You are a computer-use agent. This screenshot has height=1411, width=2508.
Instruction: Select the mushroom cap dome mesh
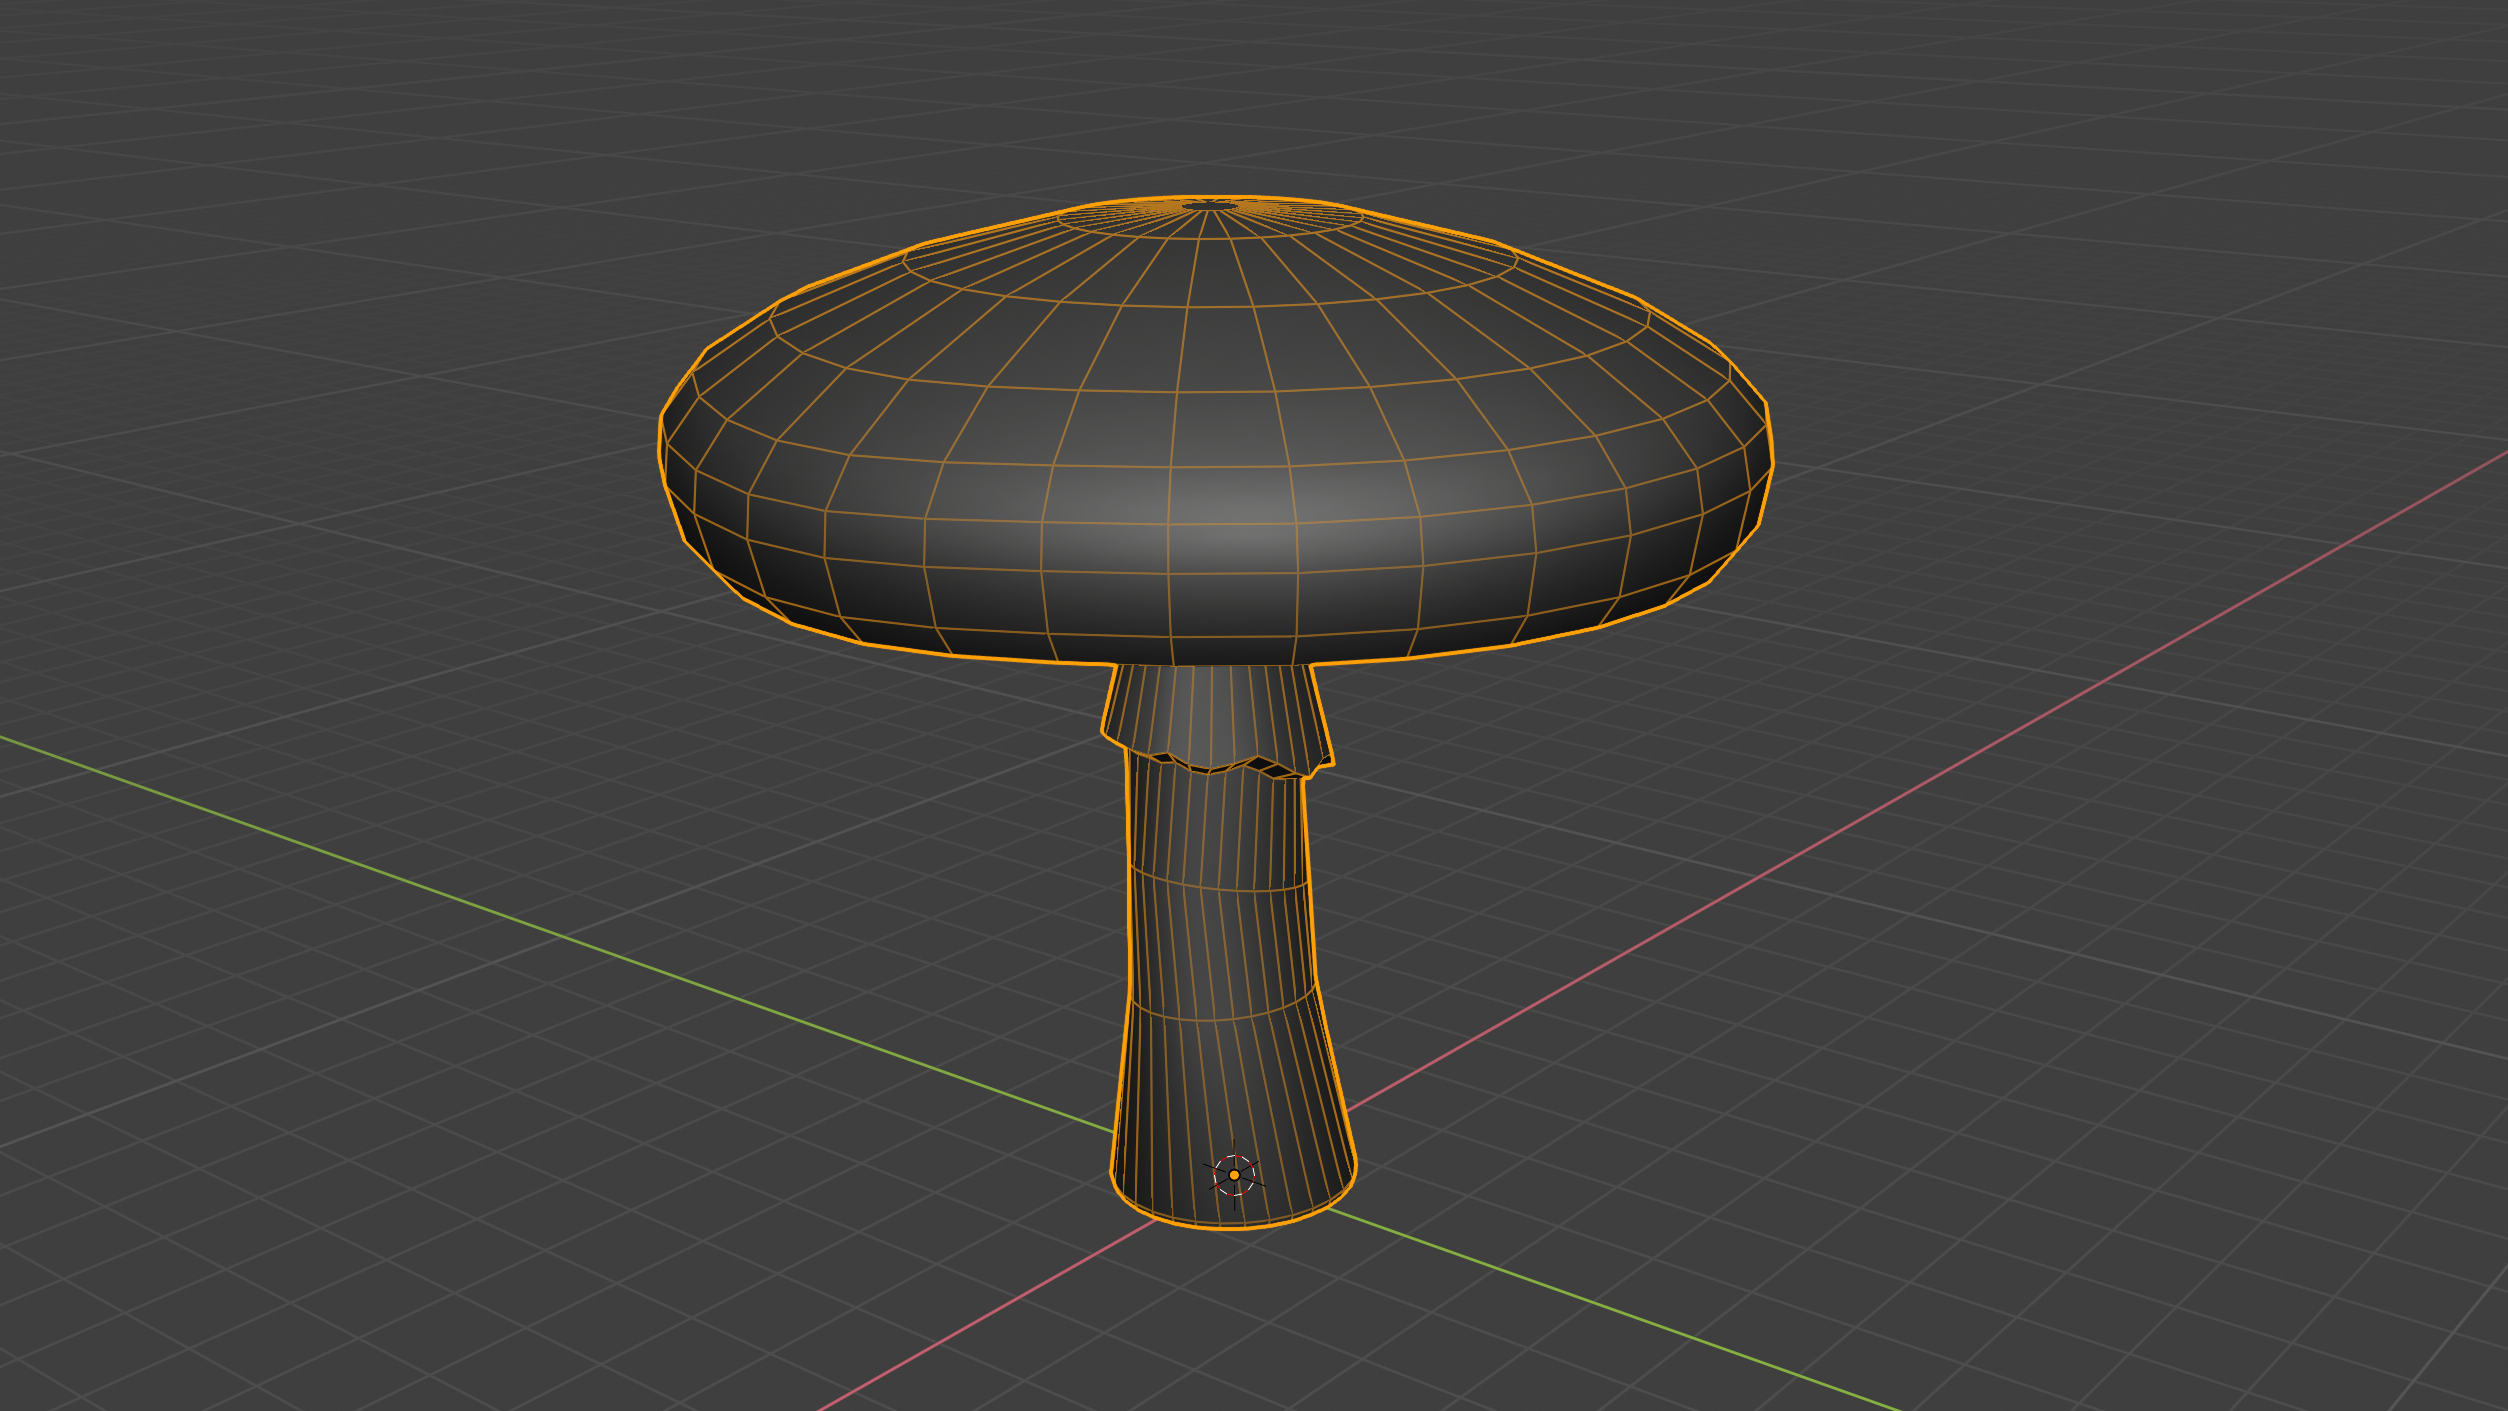[1215, 430]
